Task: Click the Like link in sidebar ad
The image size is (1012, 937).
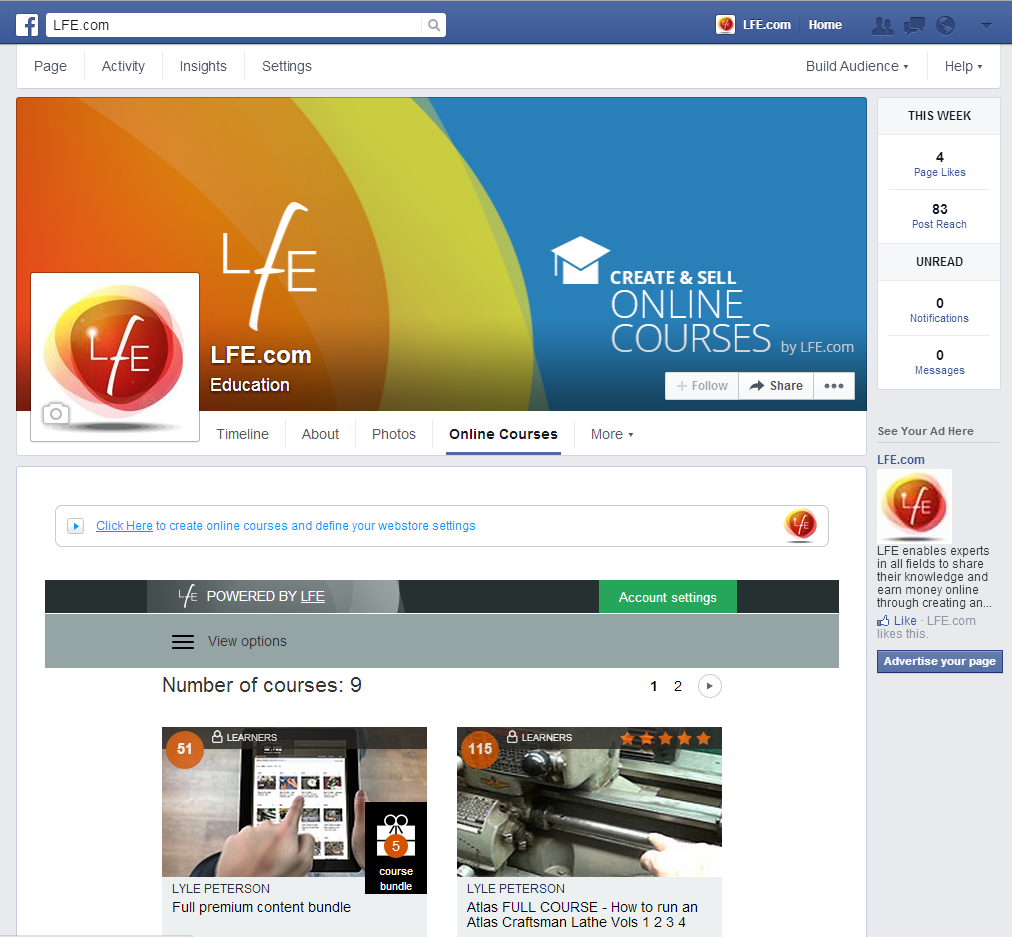Action: click(x=905, y=621)
